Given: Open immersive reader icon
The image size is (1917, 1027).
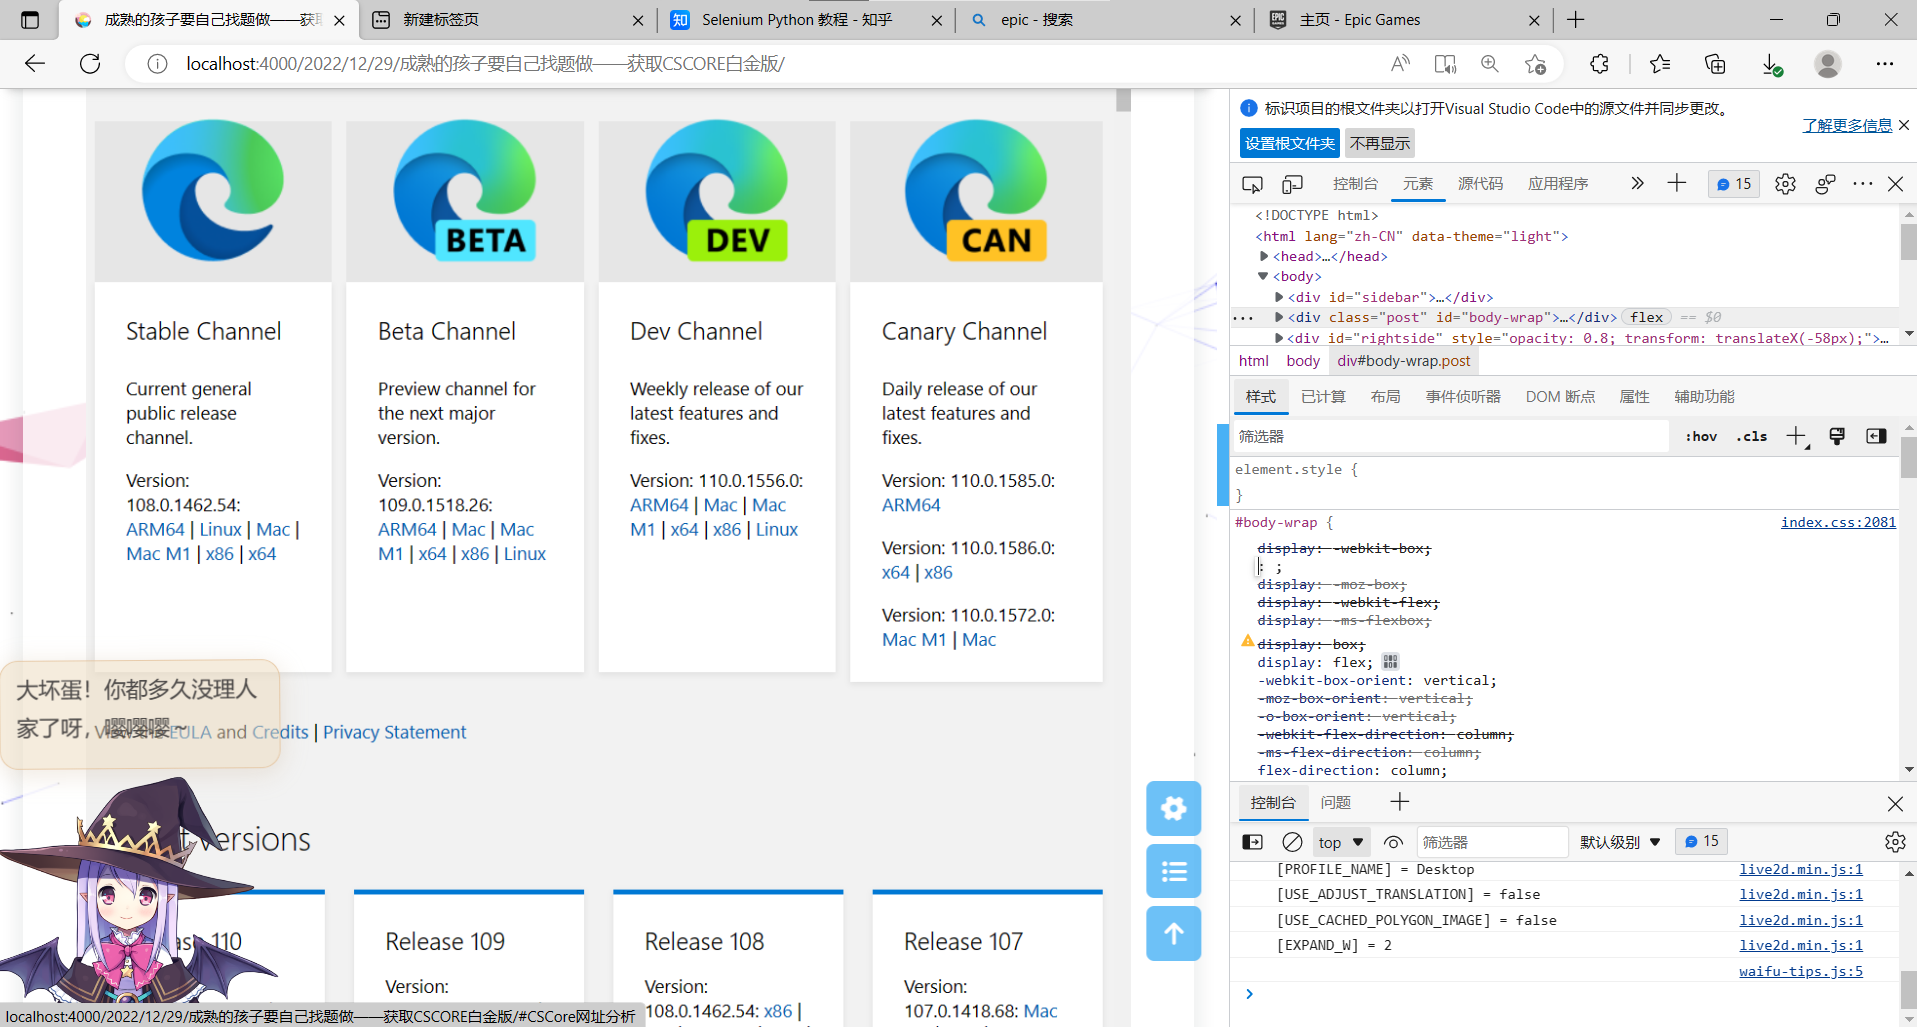Looking at the screenshot, I should click(1445, 64).
